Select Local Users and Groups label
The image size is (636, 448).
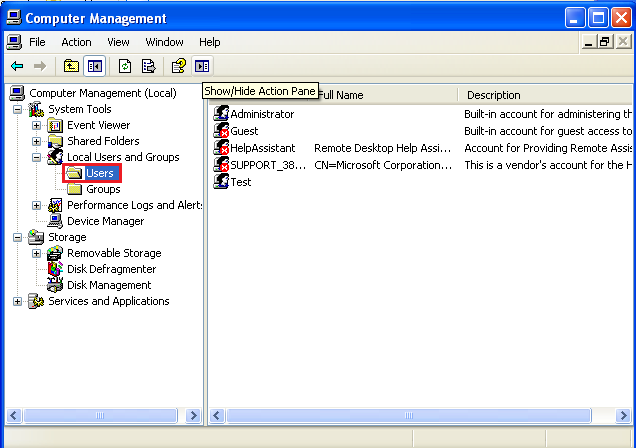click(x=123, y=157)
